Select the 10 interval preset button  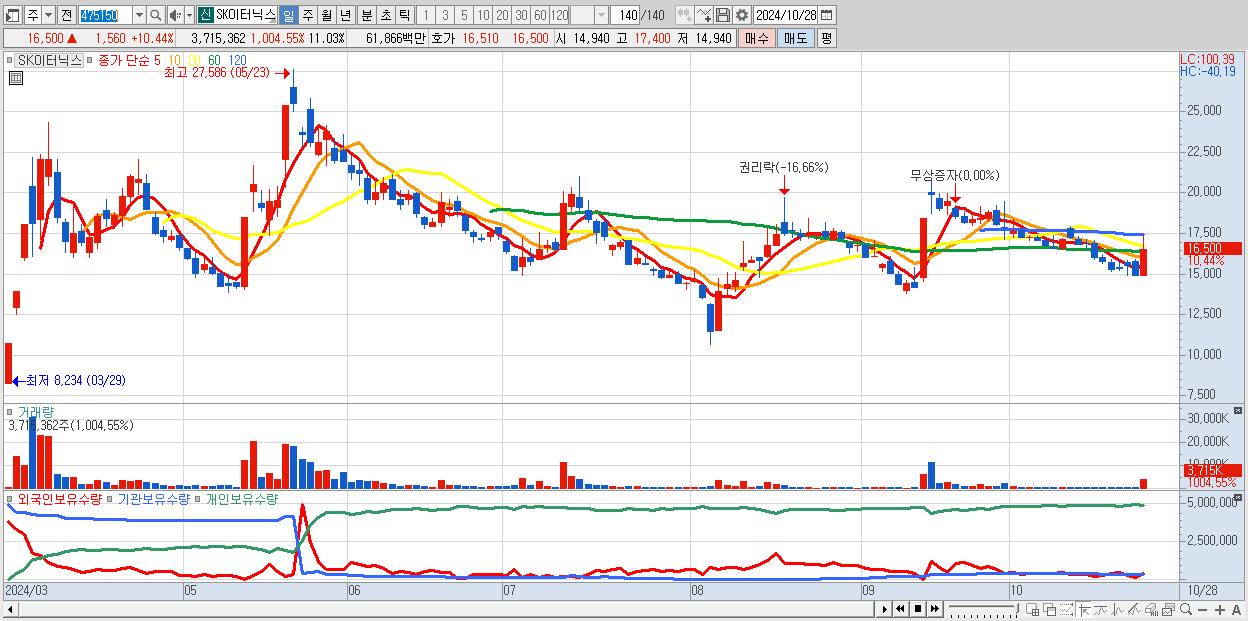pyautogui.click(x=483, y=15)
